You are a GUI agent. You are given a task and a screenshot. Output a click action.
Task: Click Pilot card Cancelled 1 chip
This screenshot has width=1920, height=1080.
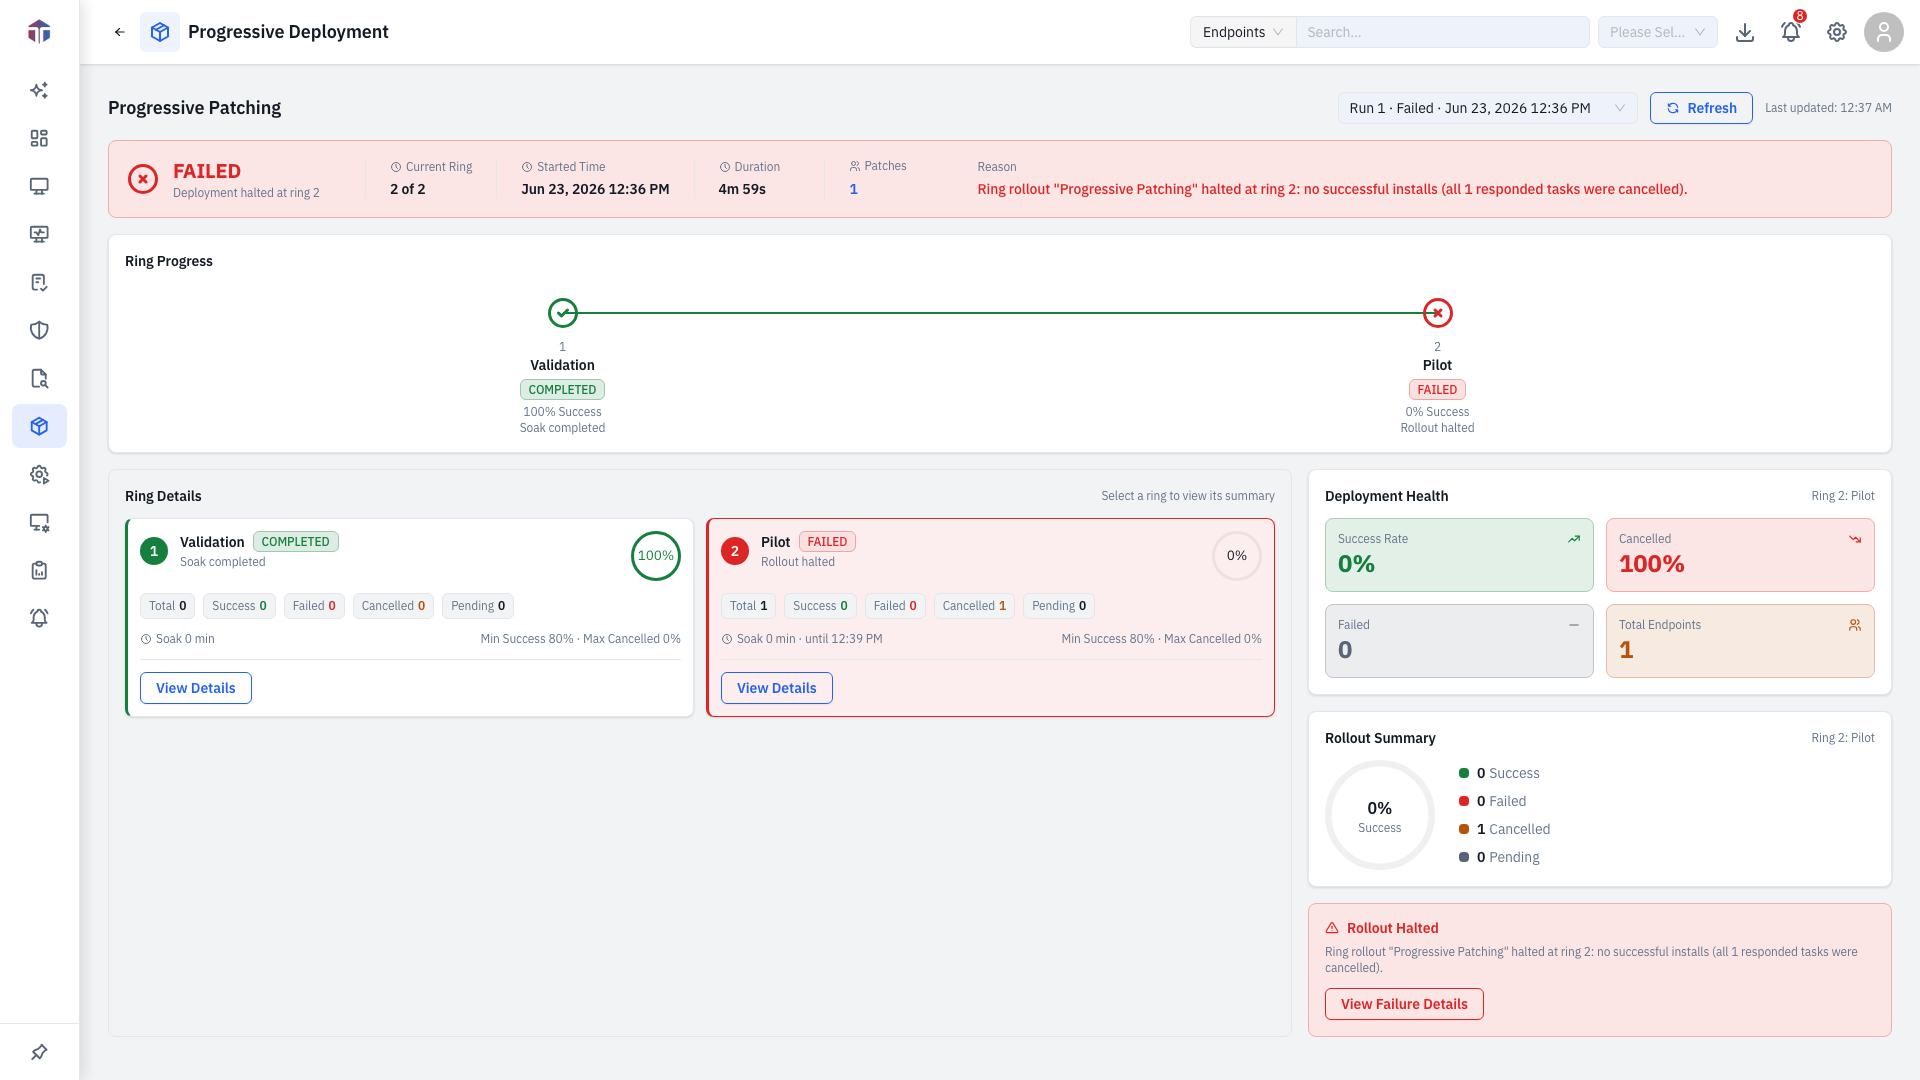pos(974,606)
